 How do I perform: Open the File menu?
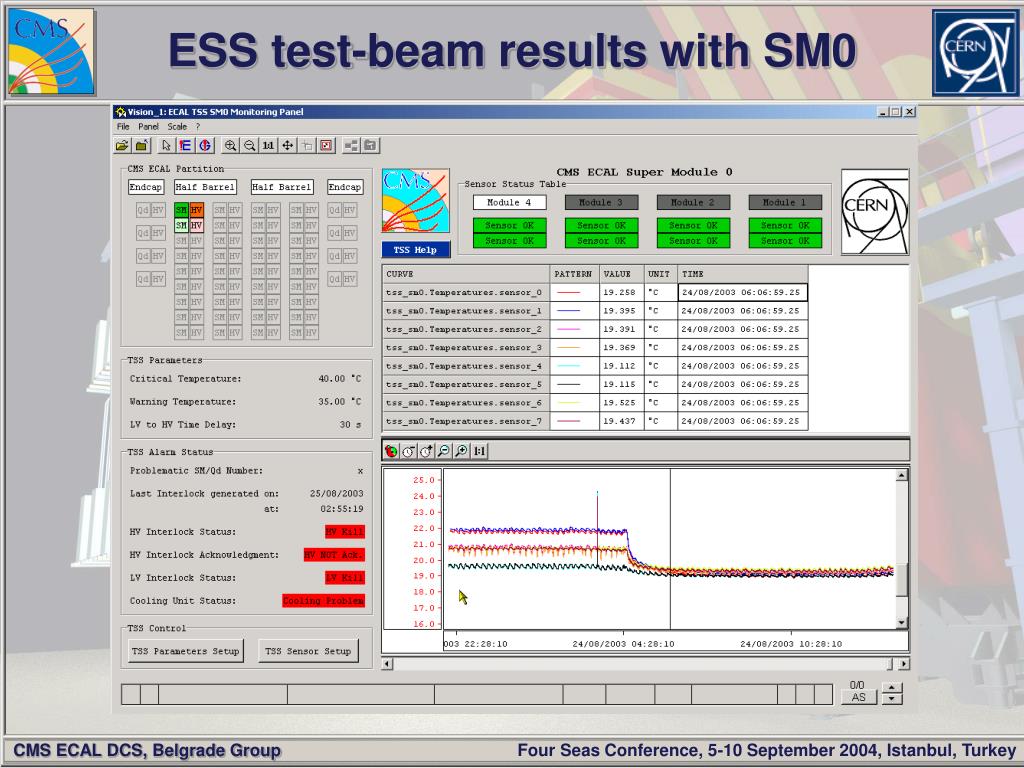click(123, 127)
